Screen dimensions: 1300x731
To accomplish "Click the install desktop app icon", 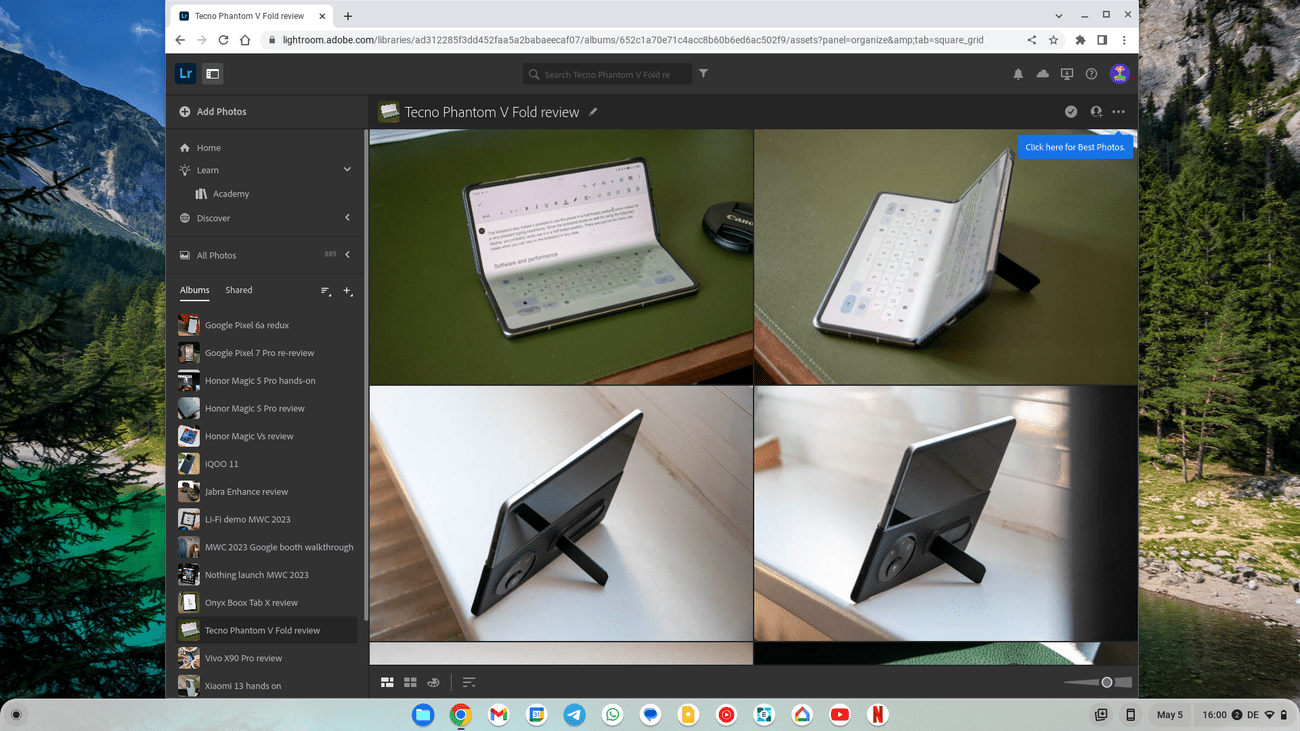I will pyautogui.click(x=1067, y=74).
